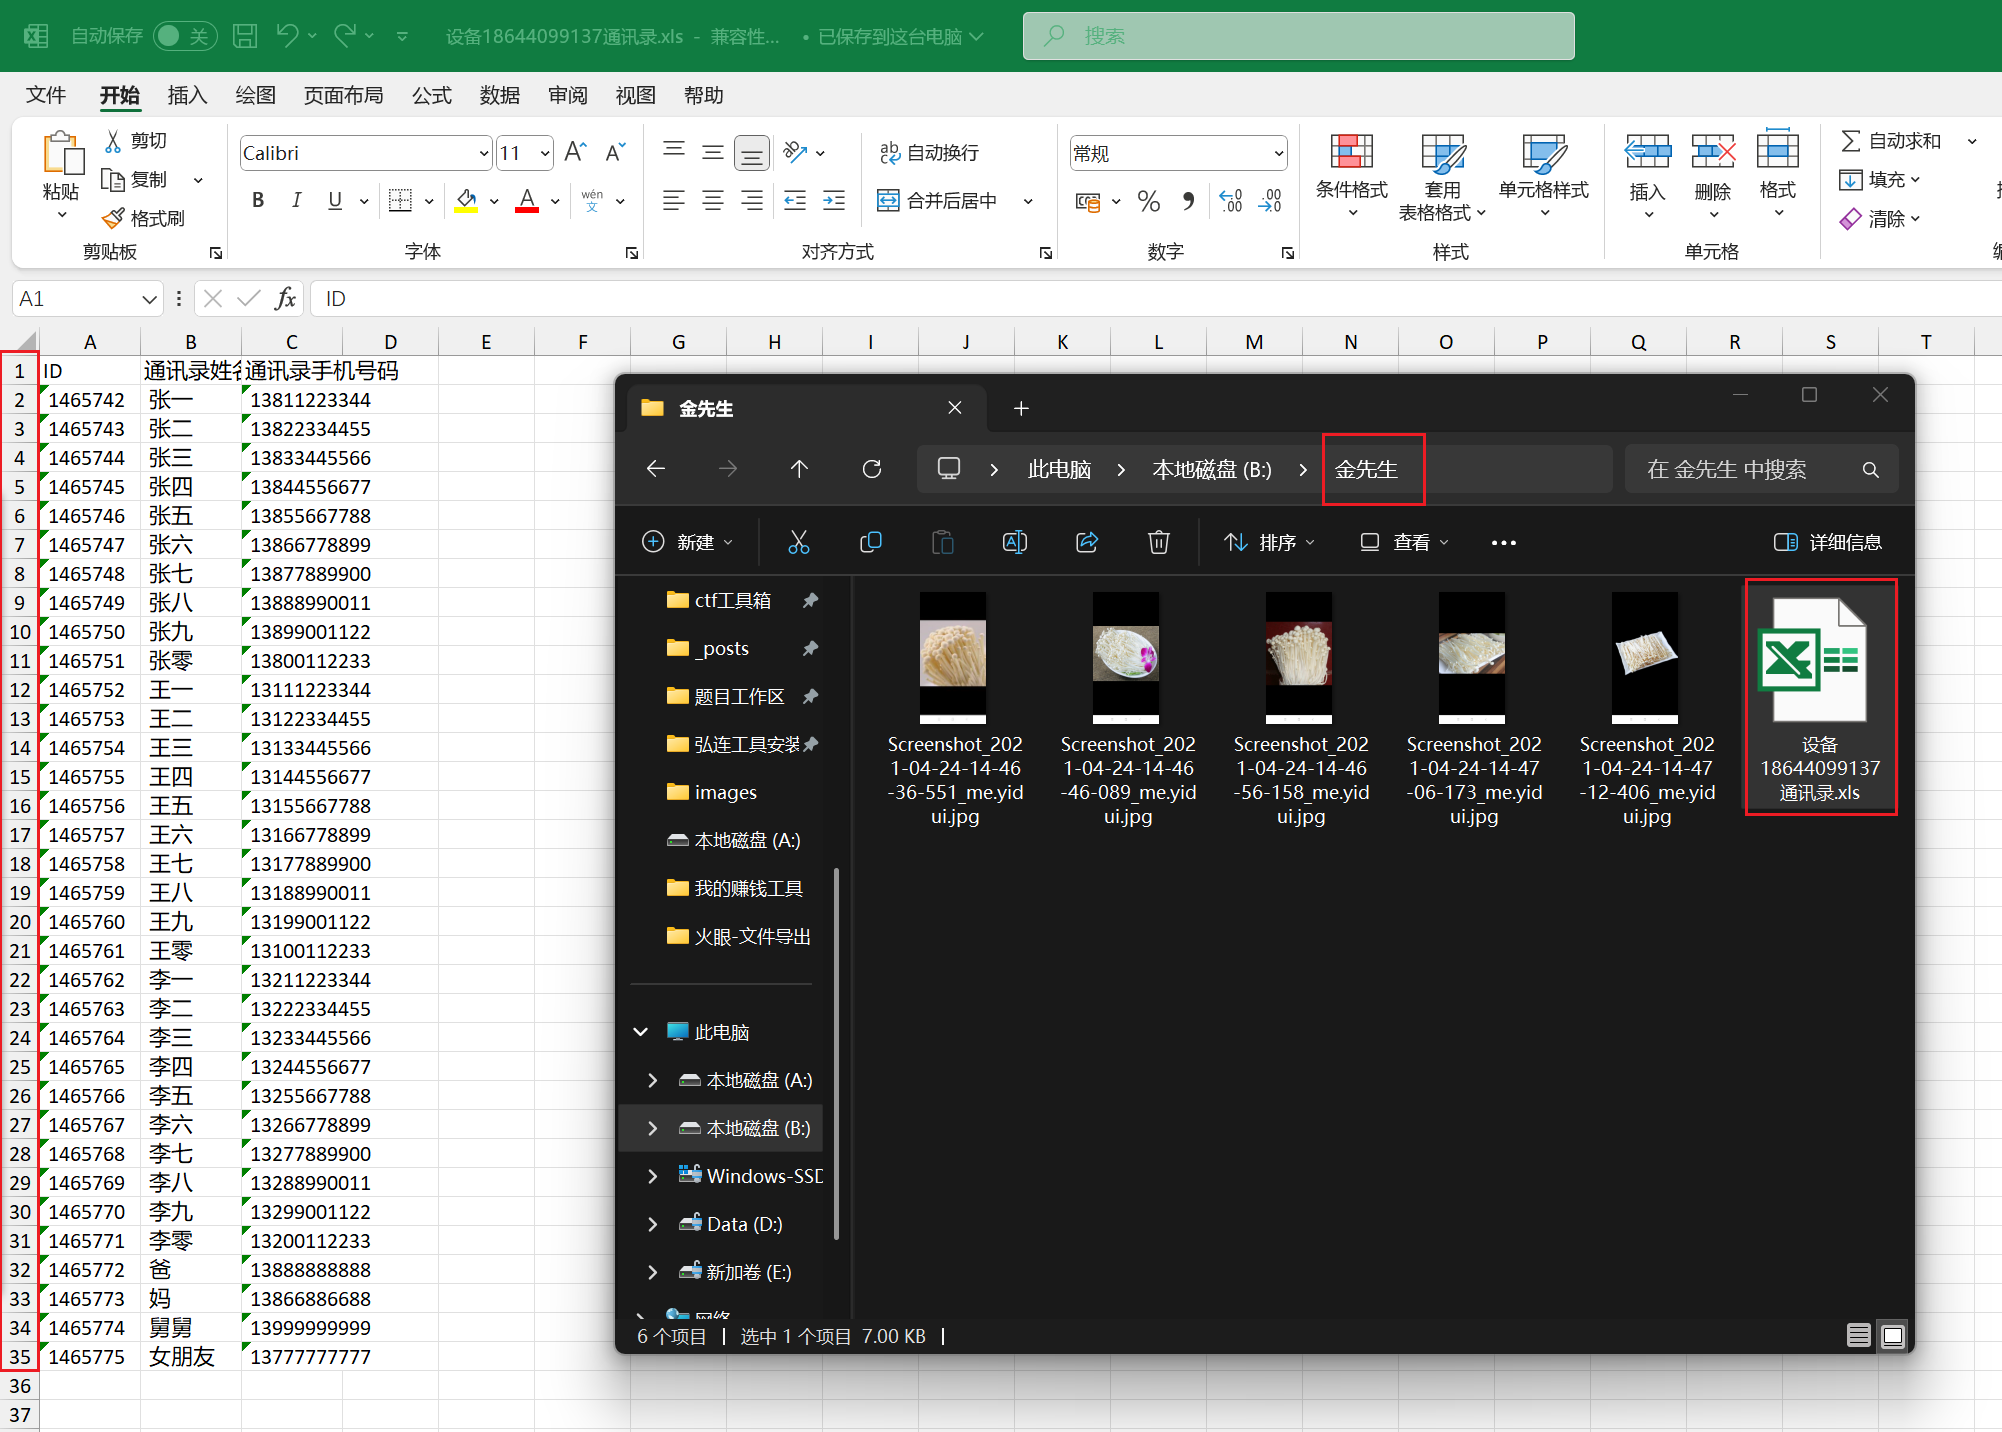
Task: Open the font name Calibri dropdown
Action: [484, 153]
